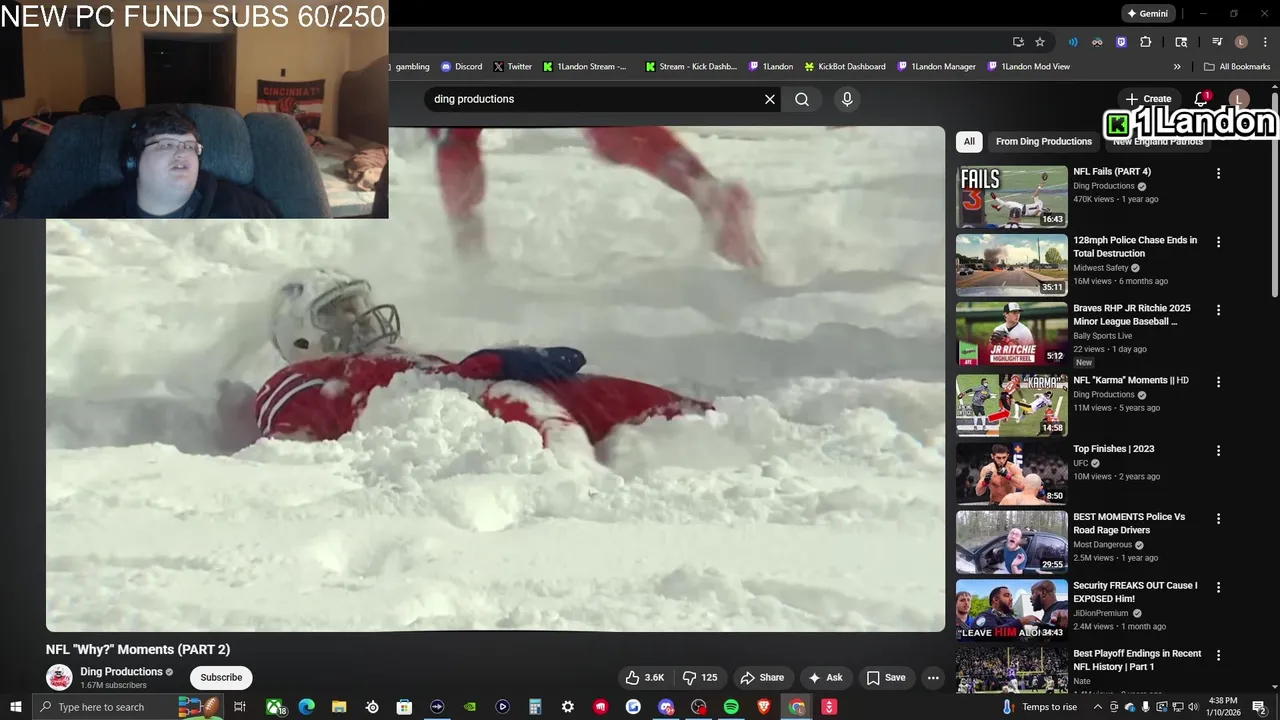
Task: Open the KickBot Dashboard bookmark
Action: (x=845, y=67)
